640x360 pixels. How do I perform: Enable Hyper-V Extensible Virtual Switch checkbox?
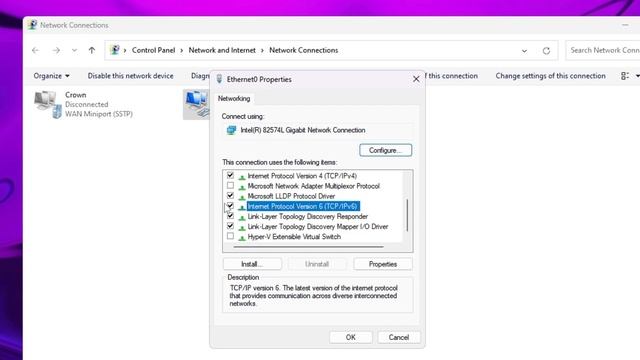coord(231,237)
